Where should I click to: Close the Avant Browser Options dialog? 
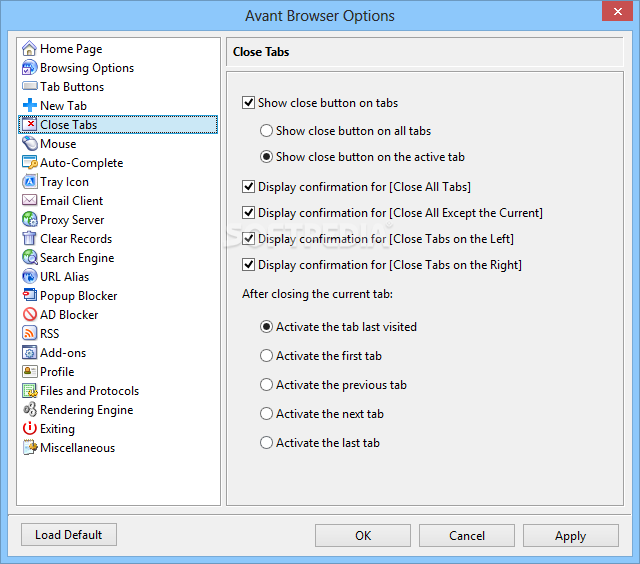pos(618,11)
